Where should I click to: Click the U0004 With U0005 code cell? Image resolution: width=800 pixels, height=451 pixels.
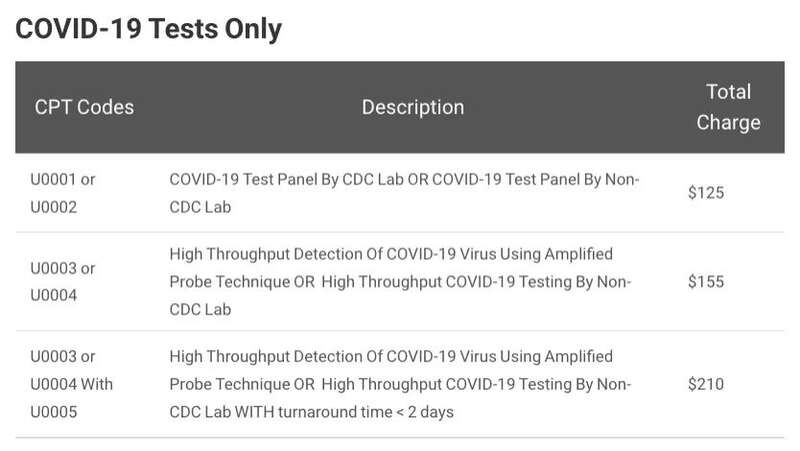pyautogui.click(x=71, y=384)
